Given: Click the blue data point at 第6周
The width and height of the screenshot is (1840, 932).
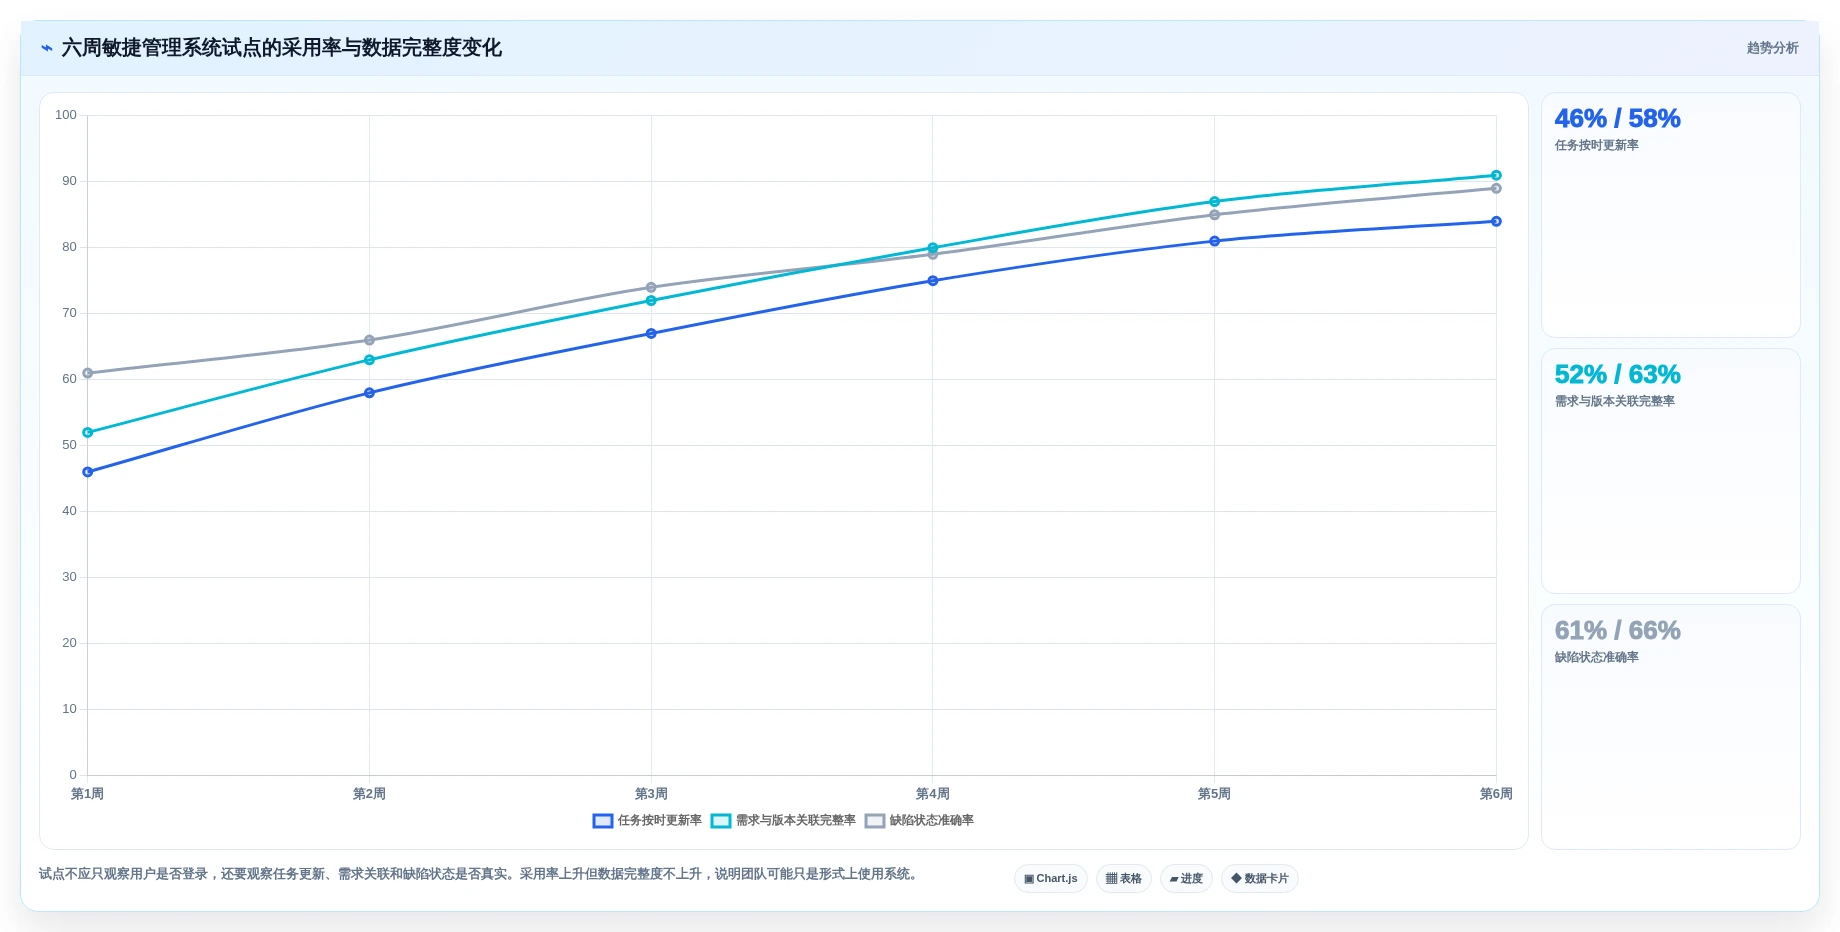Looking at the screenshot, I should 1496,222.
